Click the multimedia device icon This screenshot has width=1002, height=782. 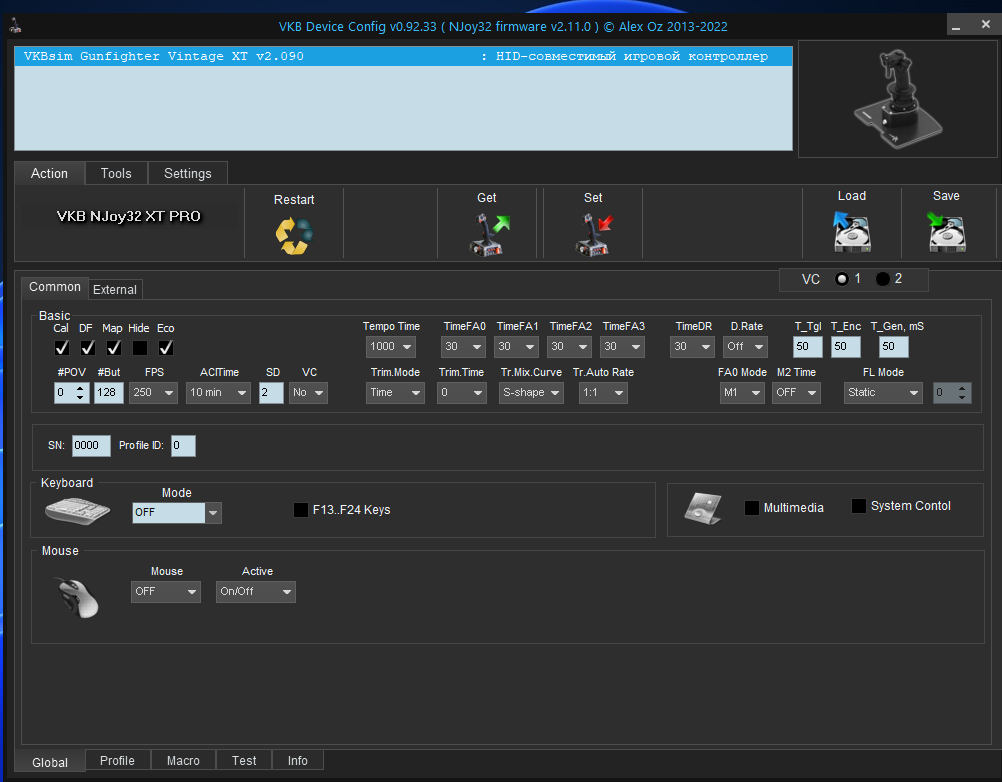703,508
